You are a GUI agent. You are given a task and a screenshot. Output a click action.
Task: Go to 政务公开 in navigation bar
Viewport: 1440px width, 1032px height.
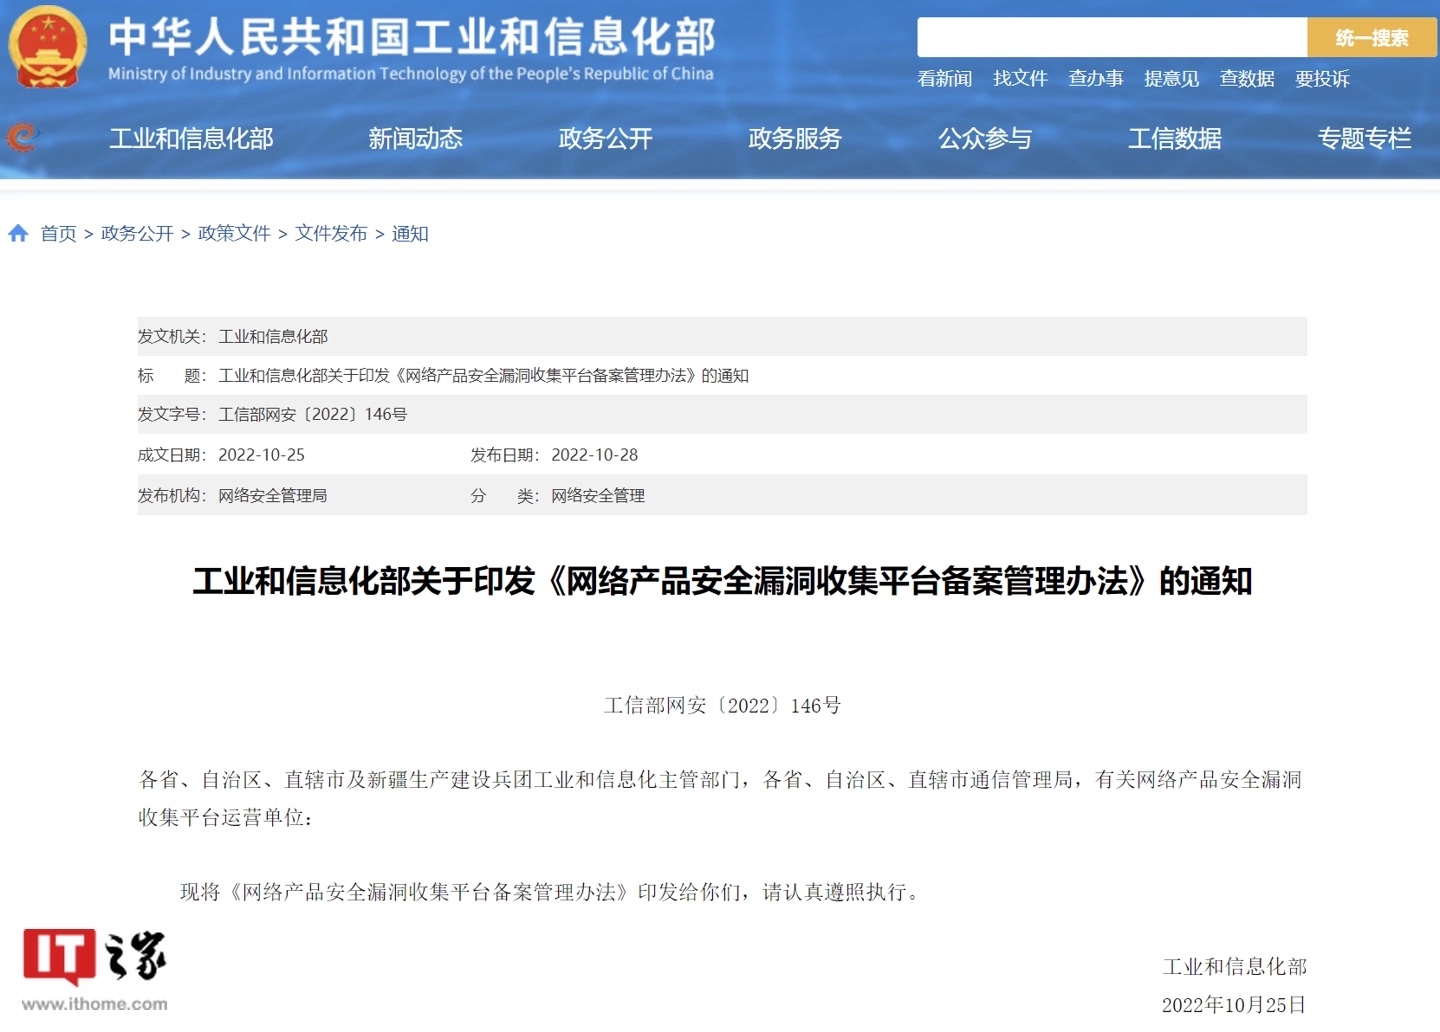coord(605,139)
